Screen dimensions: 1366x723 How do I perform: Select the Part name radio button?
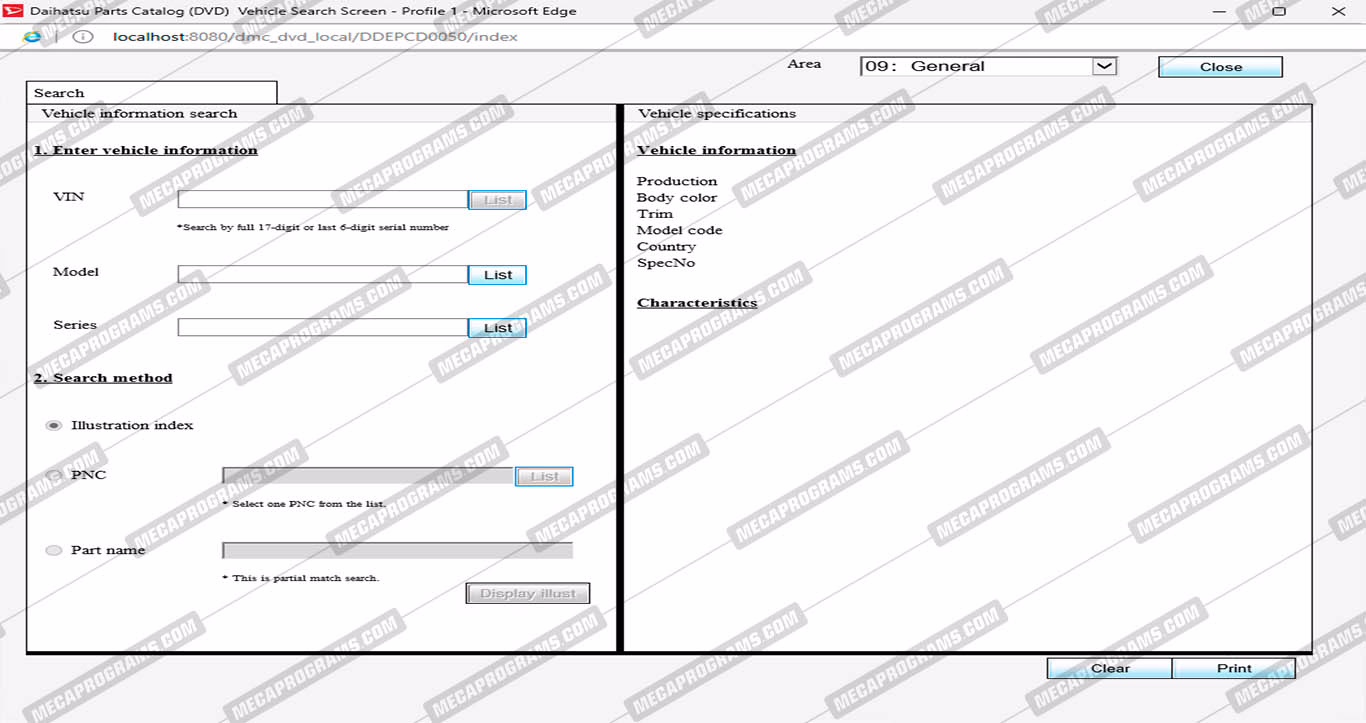54,550
